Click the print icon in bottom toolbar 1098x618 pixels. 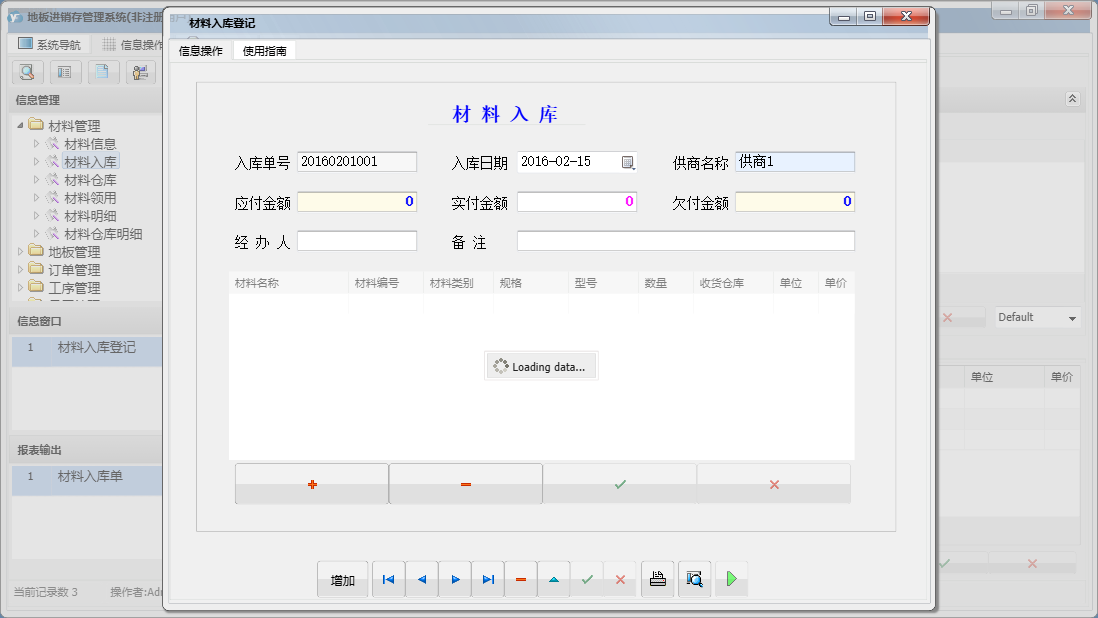click(x=657, y=578)
